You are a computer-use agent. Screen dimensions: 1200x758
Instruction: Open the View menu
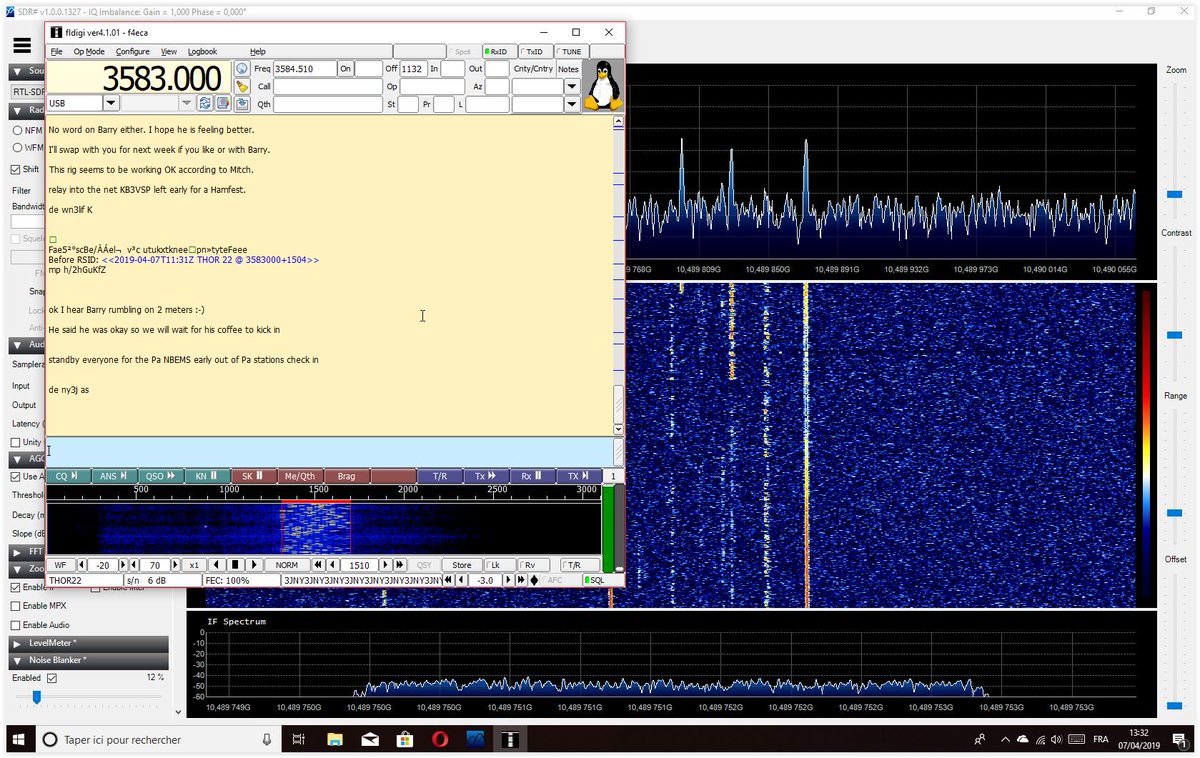click(169, 51)
